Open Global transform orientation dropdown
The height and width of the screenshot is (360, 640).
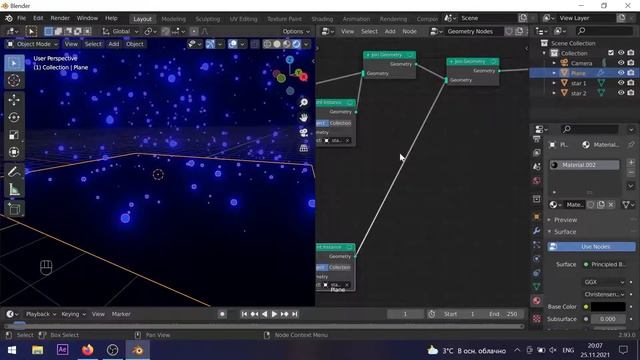tap(120, 31)
